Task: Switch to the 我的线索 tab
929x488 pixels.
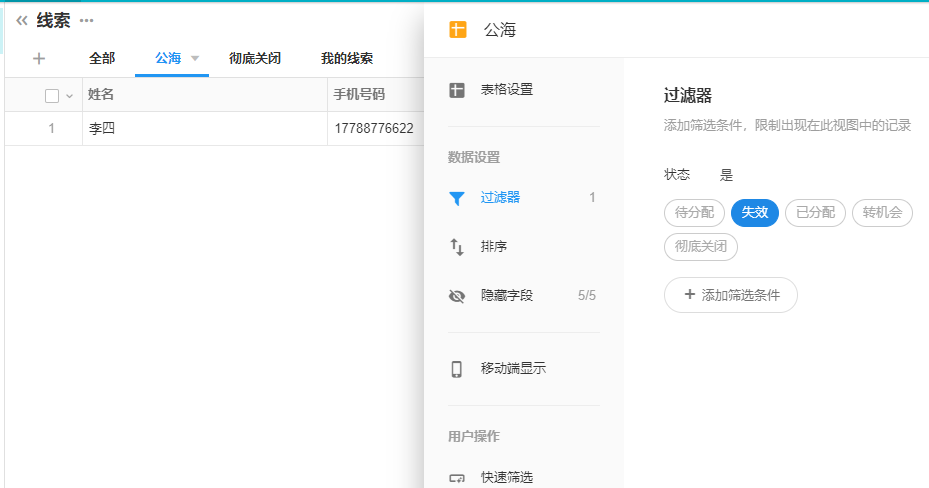Action: (x=346, y=59)
